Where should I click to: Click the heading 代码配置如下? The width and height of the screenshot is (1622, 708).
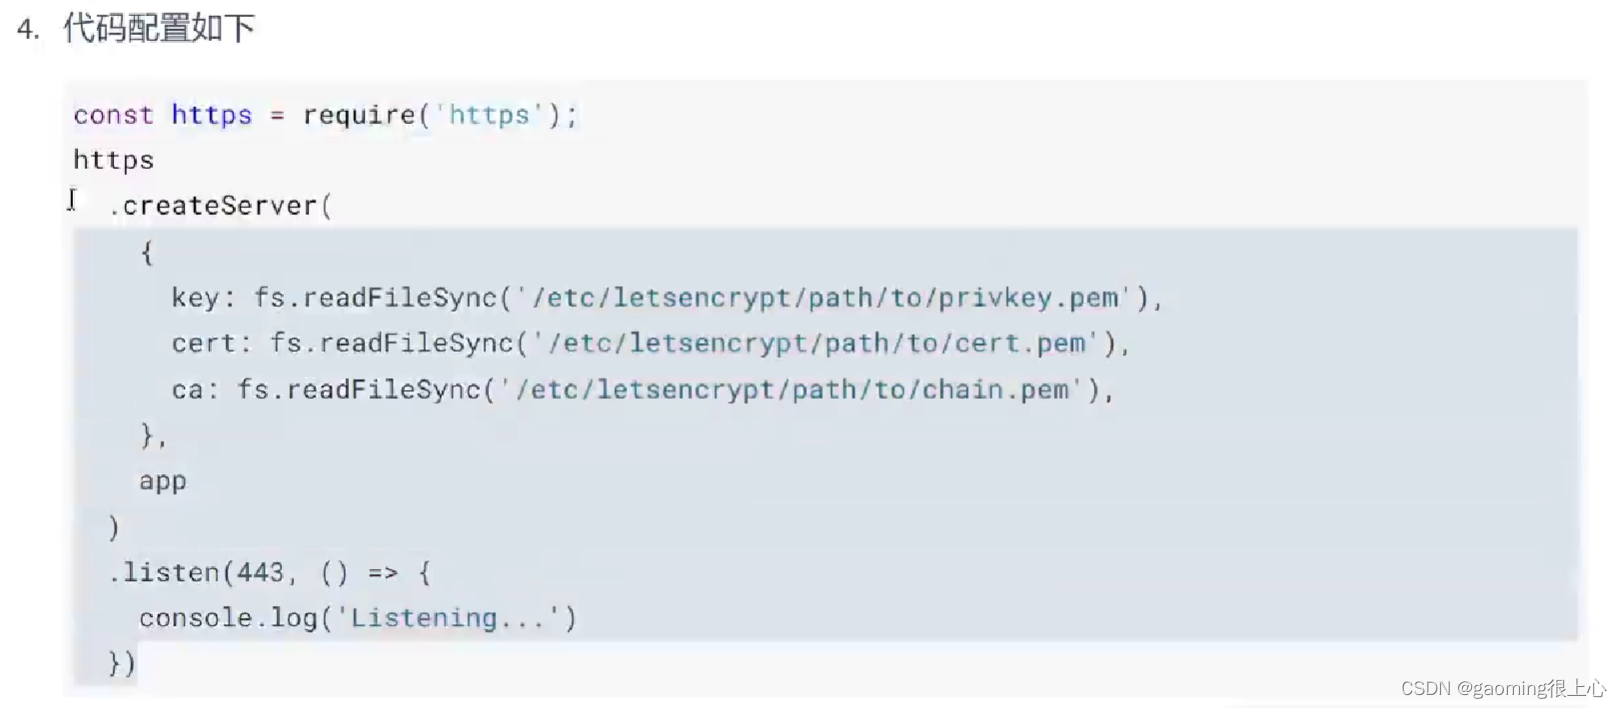click(x=159, y=28)
